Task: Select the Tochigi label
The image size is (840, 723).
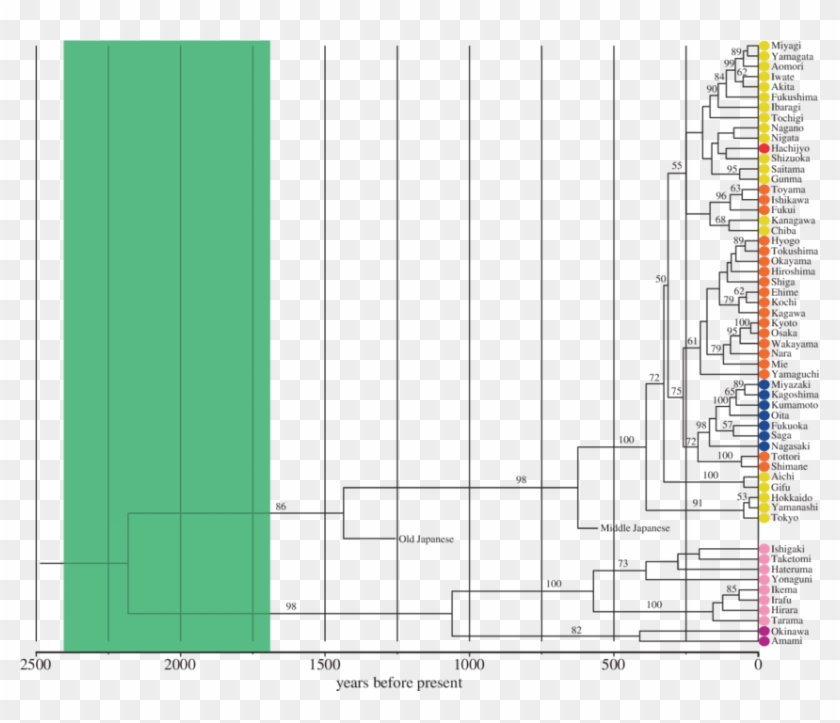Action: pos(787,118)
